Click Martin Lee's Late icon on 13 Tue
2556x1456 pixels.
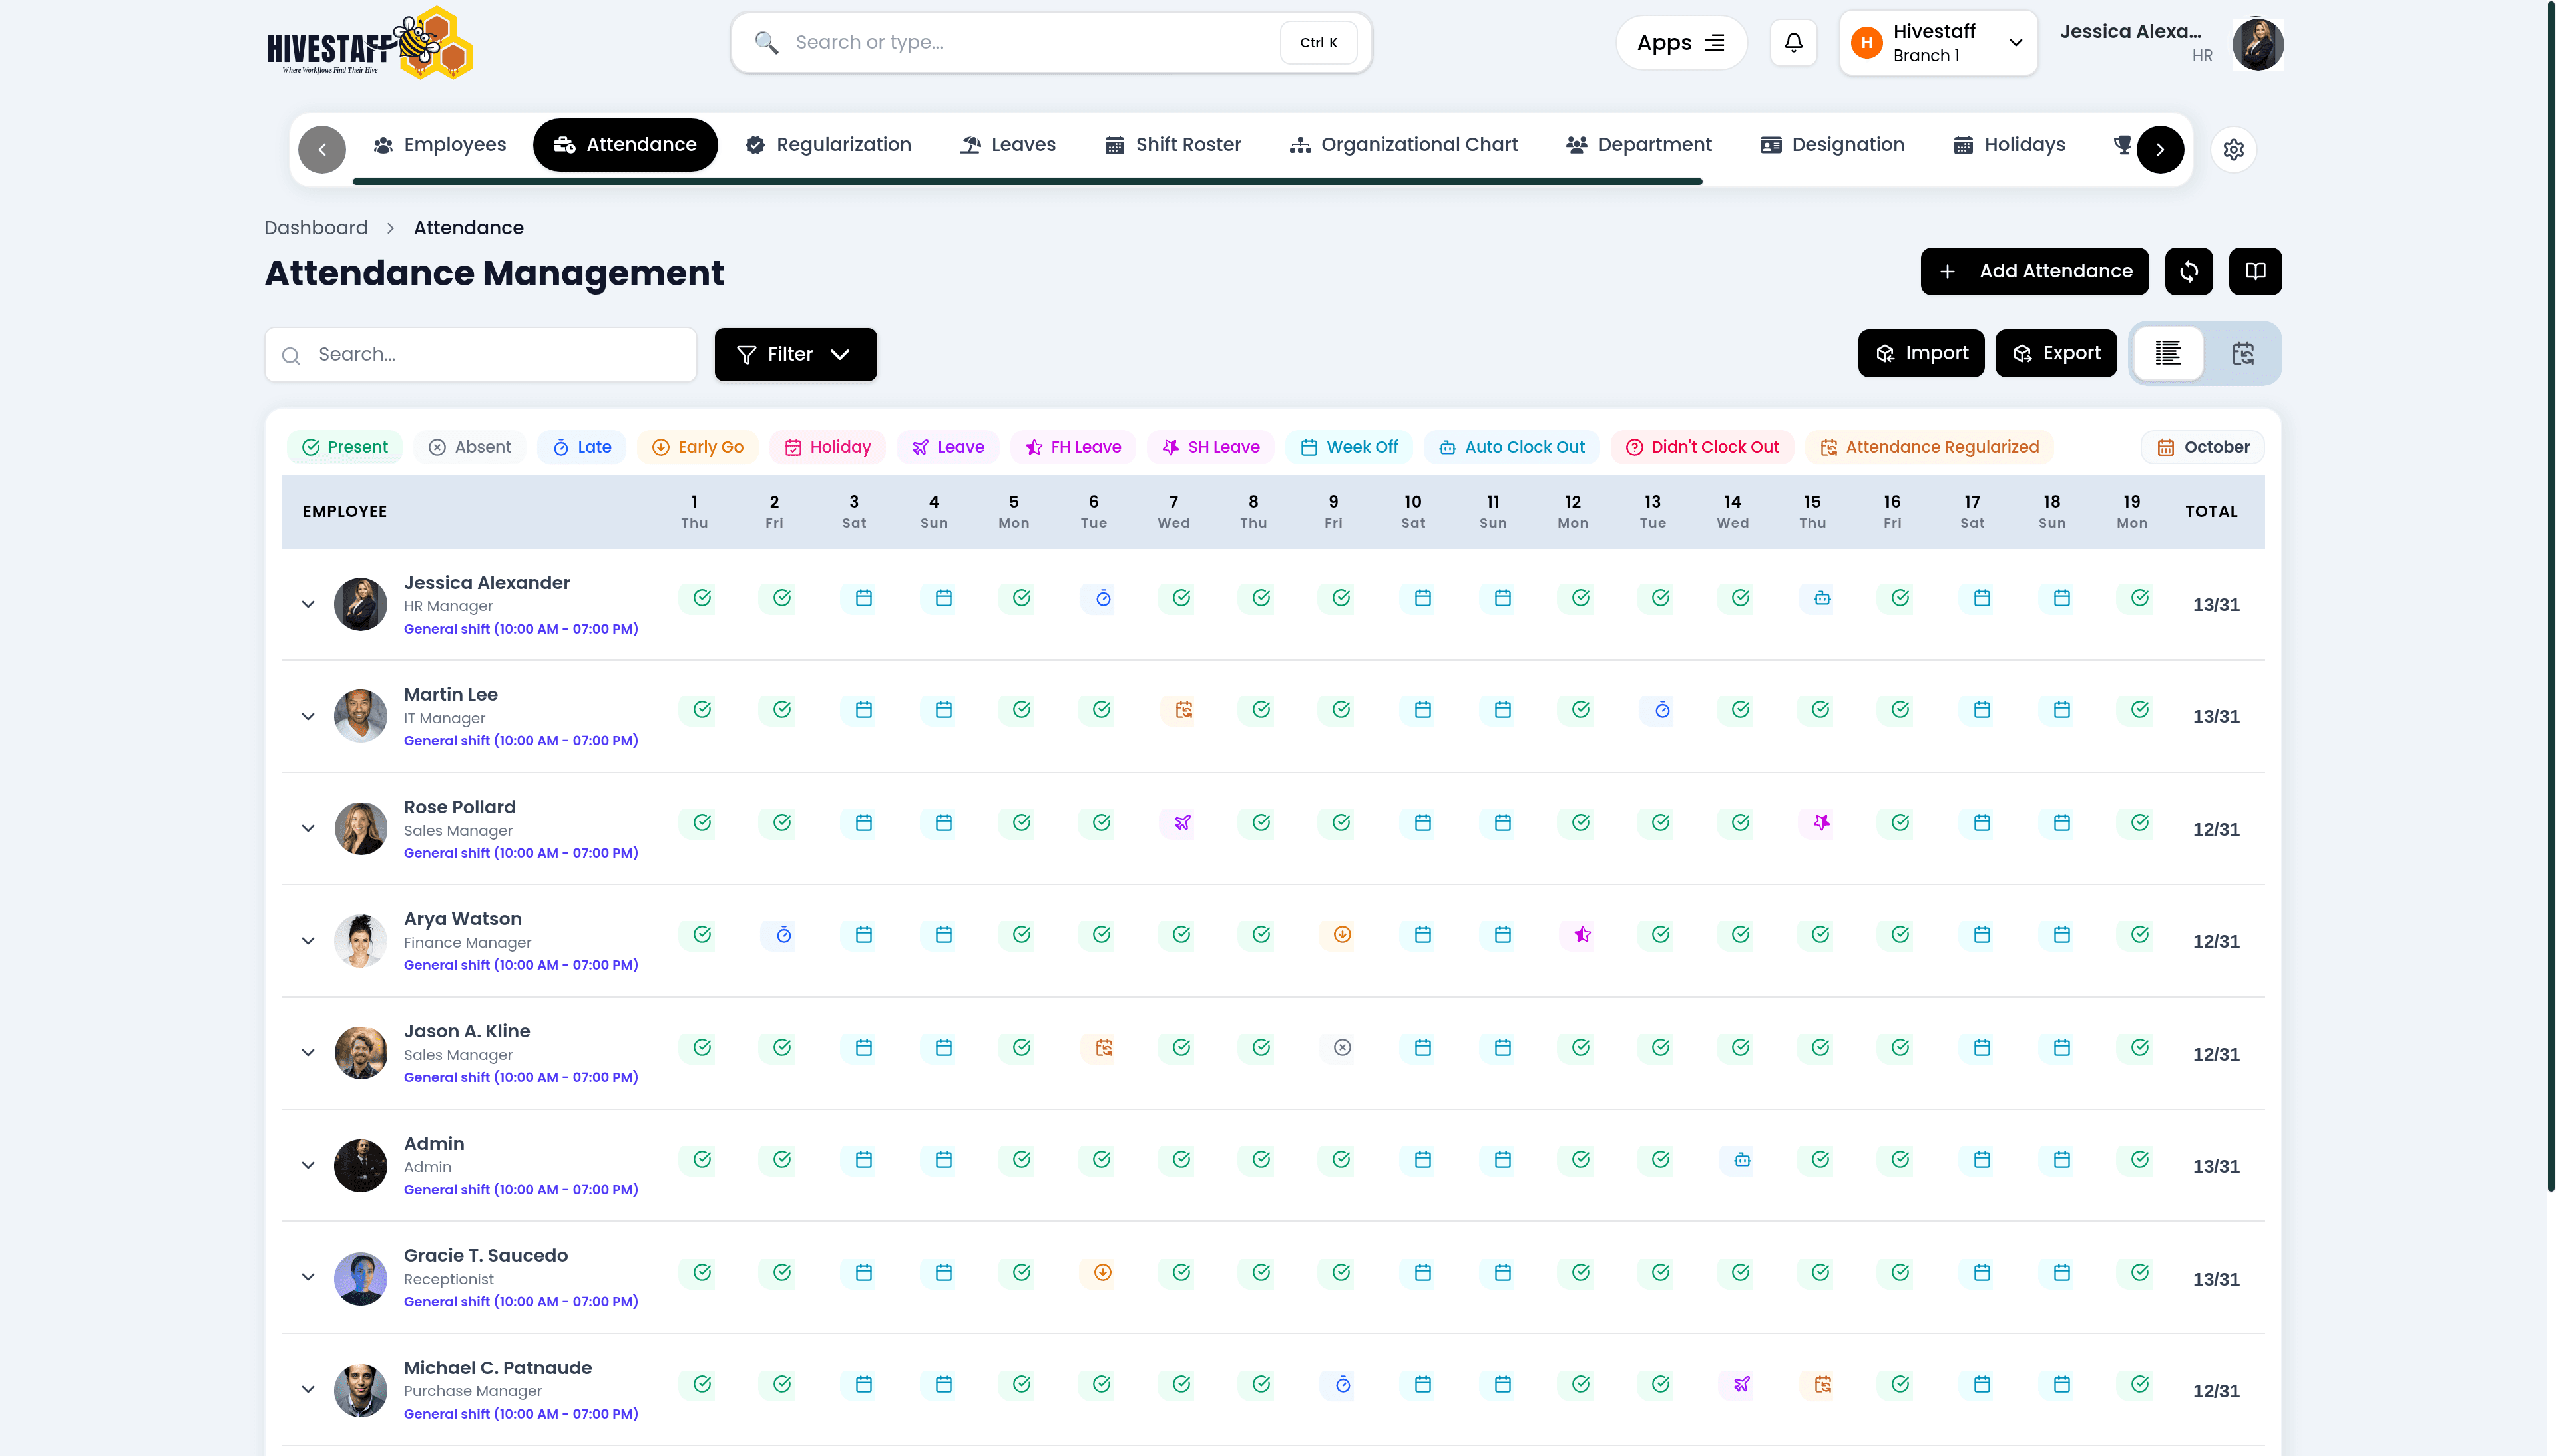[x=1661, y=710]
